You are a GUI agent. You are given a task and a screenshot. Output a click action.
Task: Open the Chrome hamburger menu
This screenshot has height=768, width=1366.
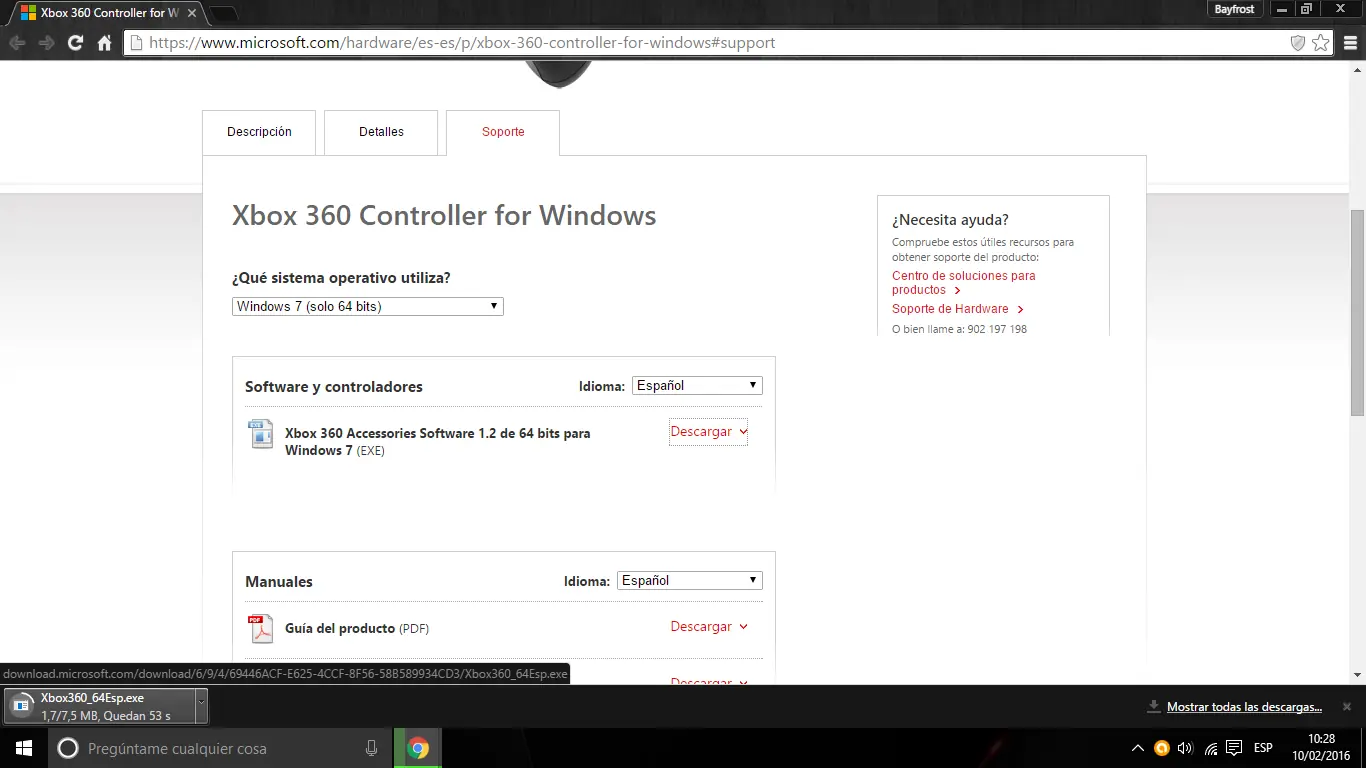tap(1349, 43)
